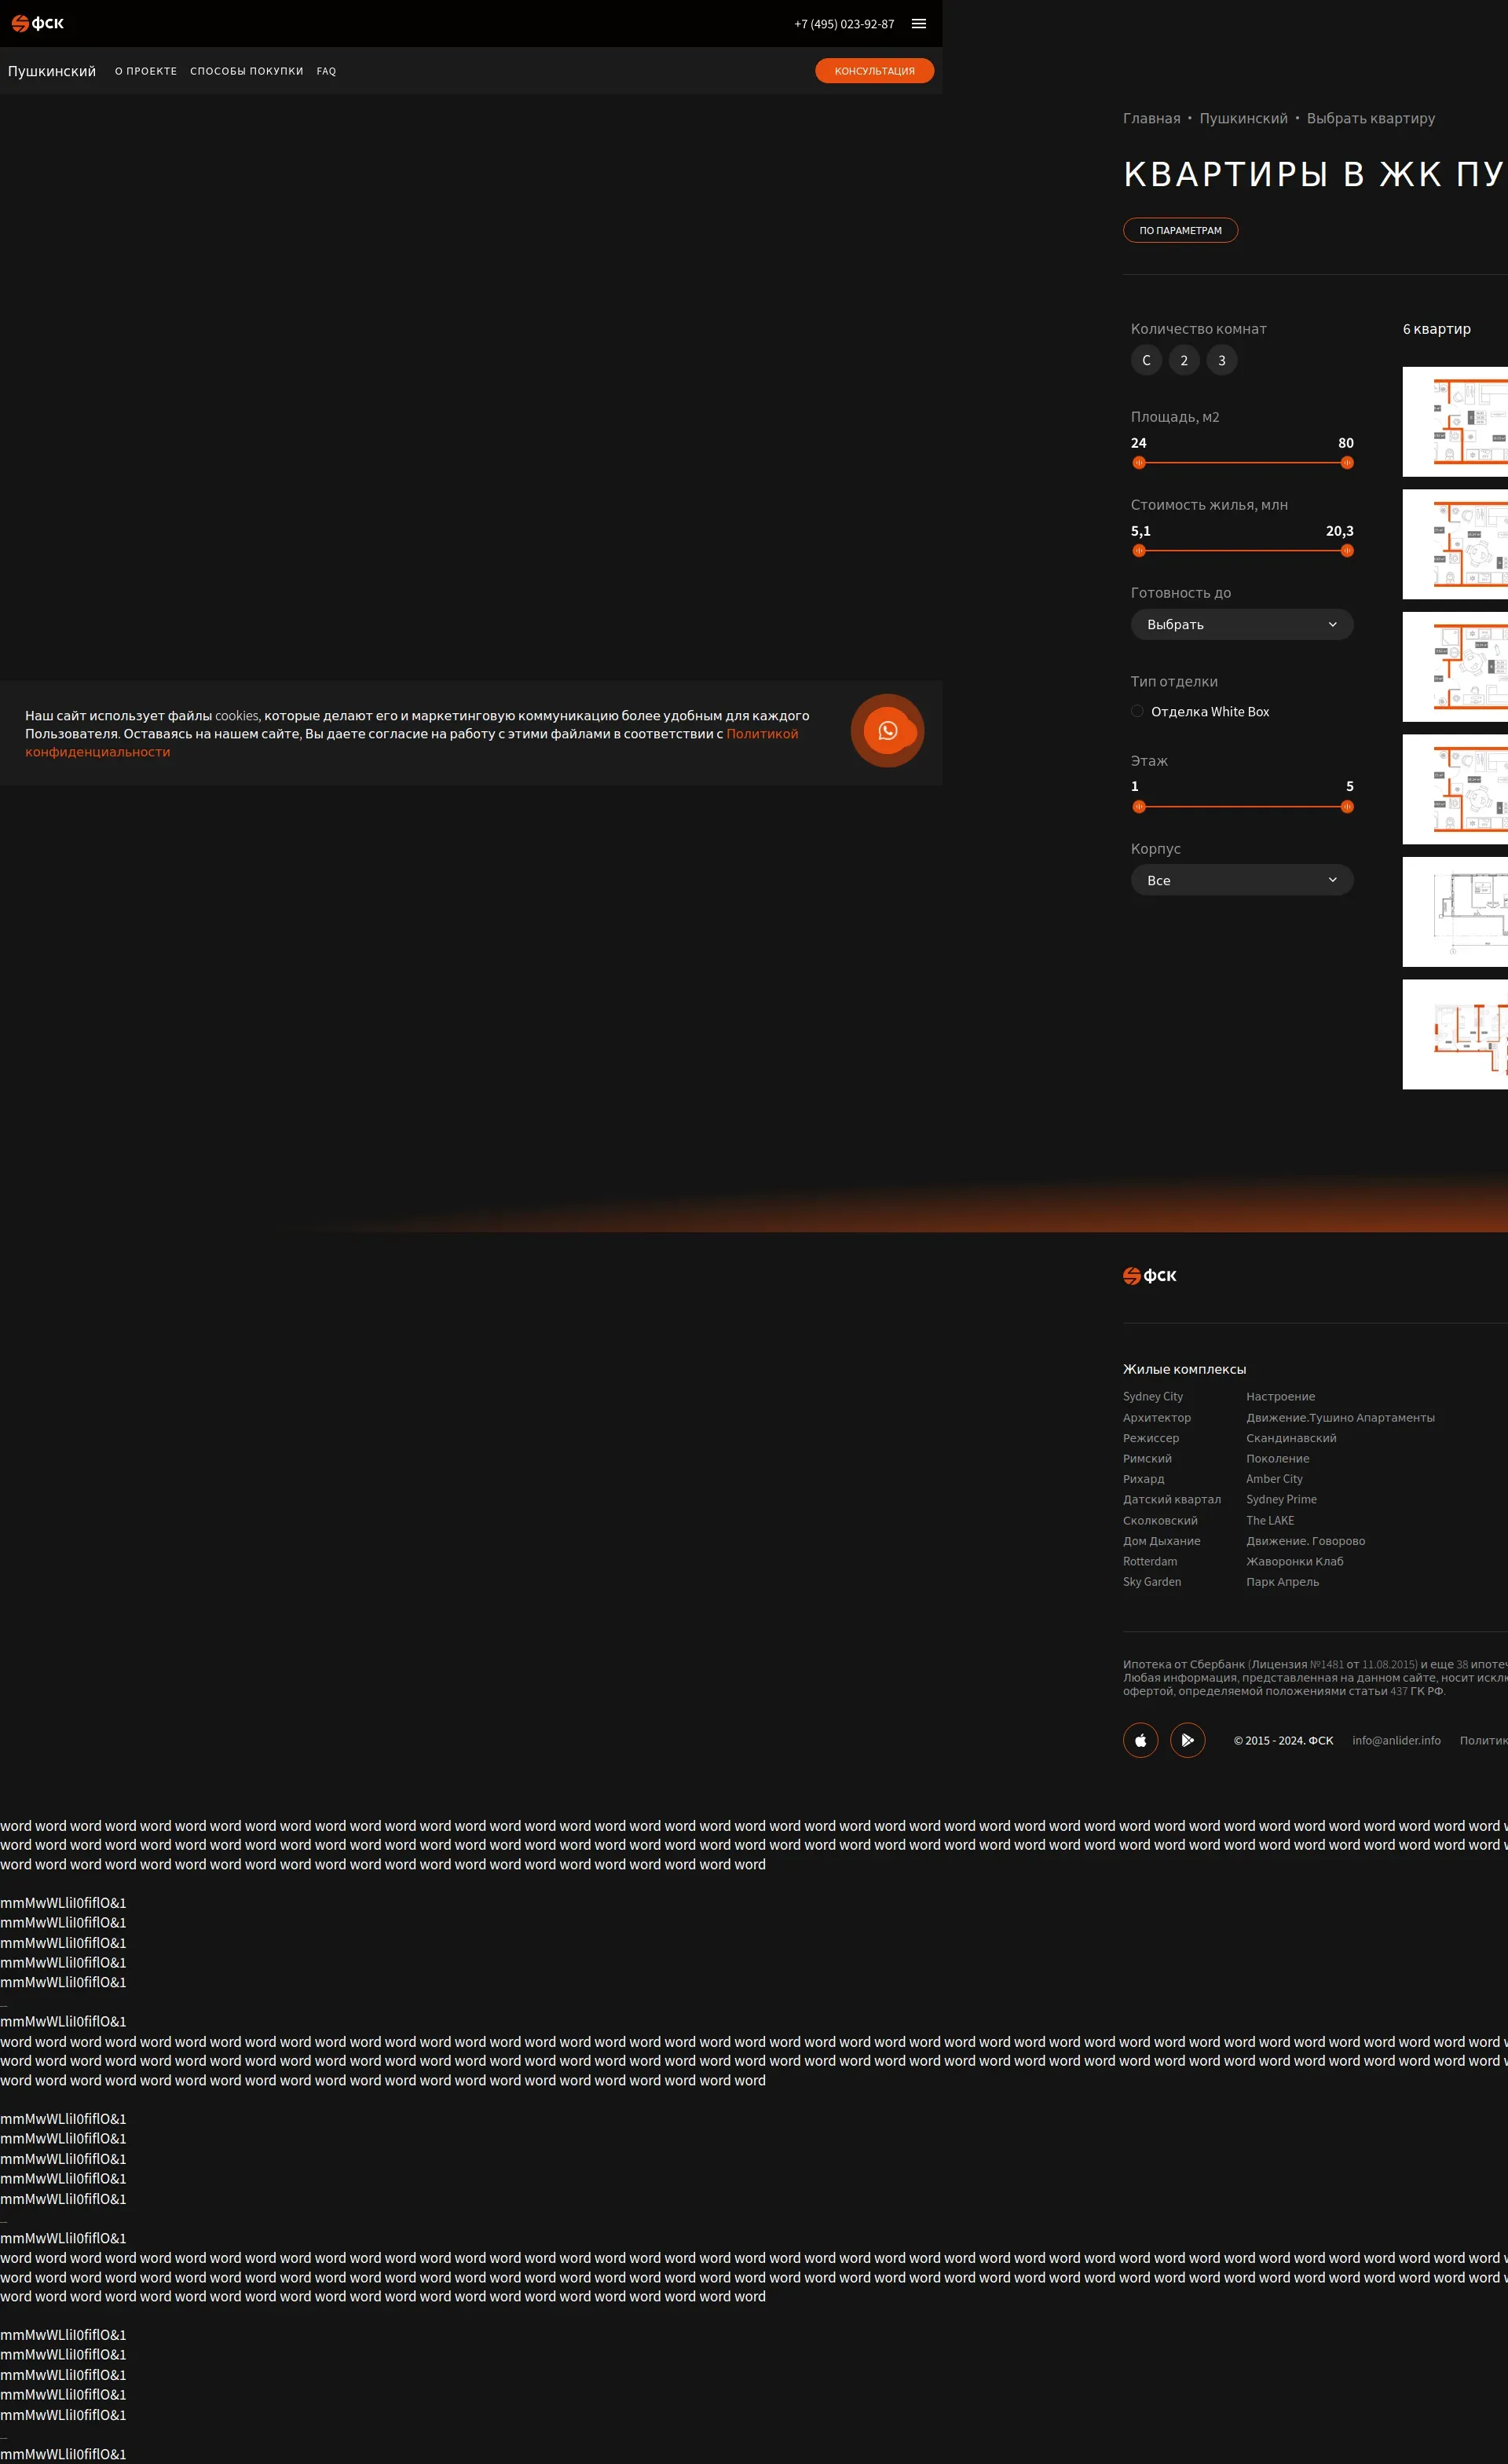Toggle the 3-room filter
The image size is (1508, 2464).
1221,361
